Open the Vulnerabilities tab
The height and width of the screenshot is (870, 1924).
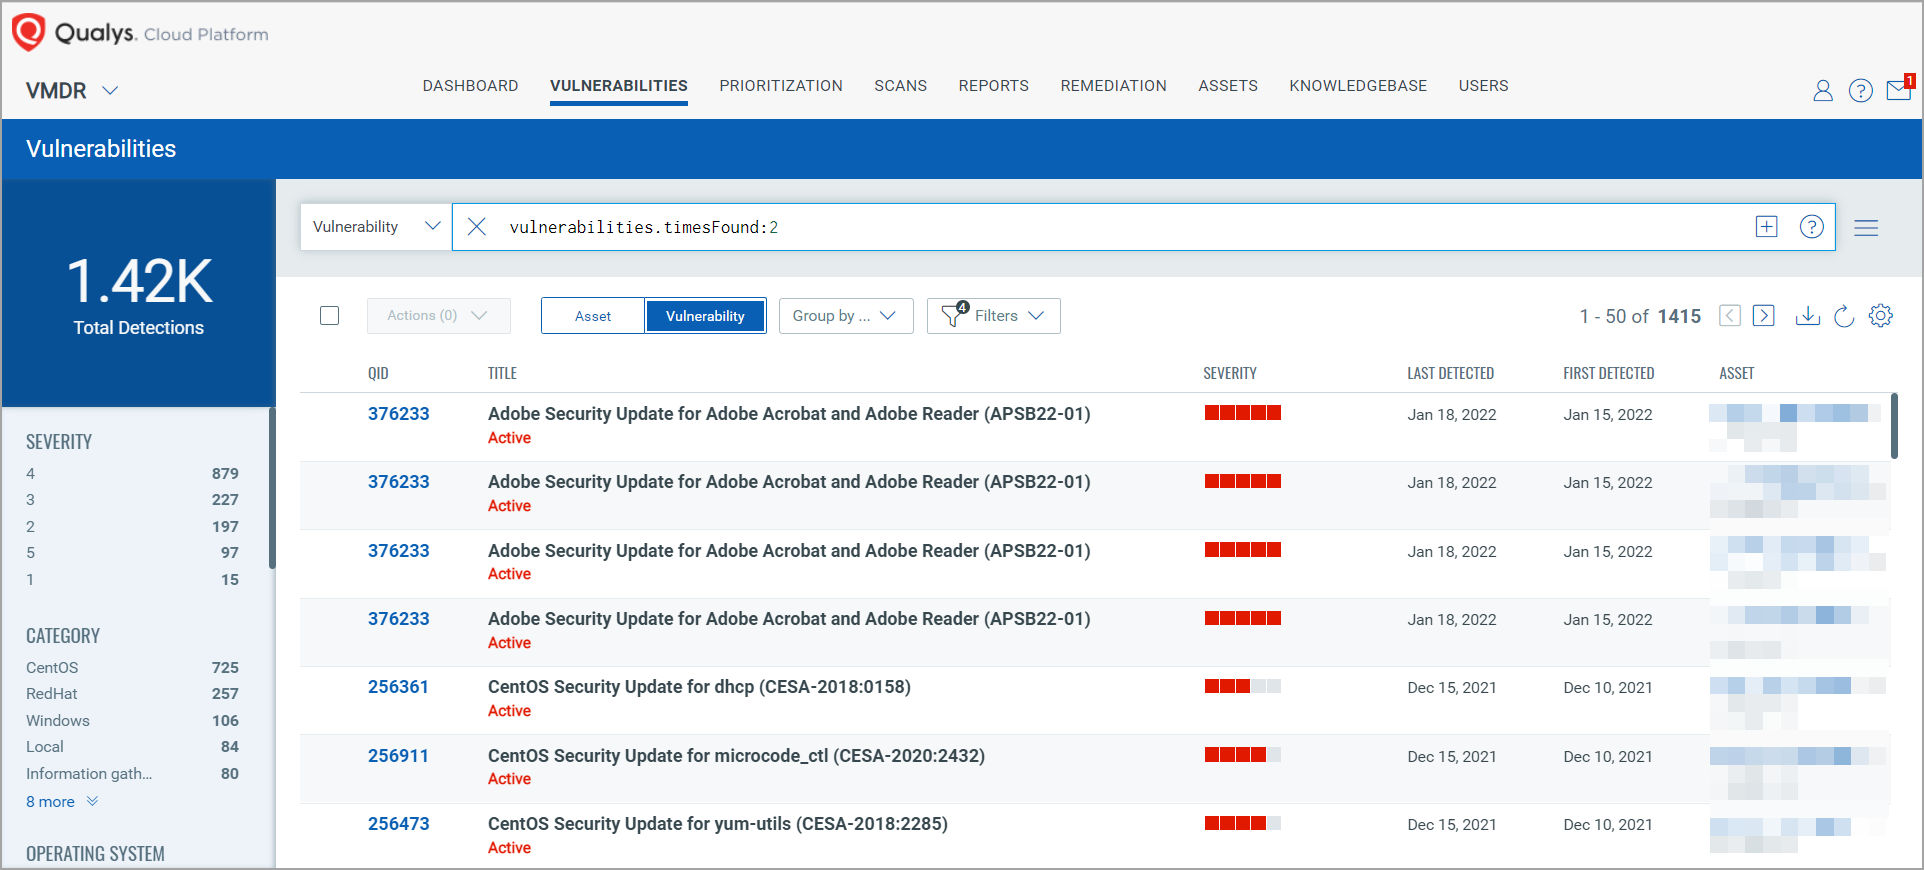click(x=619, y=86)
